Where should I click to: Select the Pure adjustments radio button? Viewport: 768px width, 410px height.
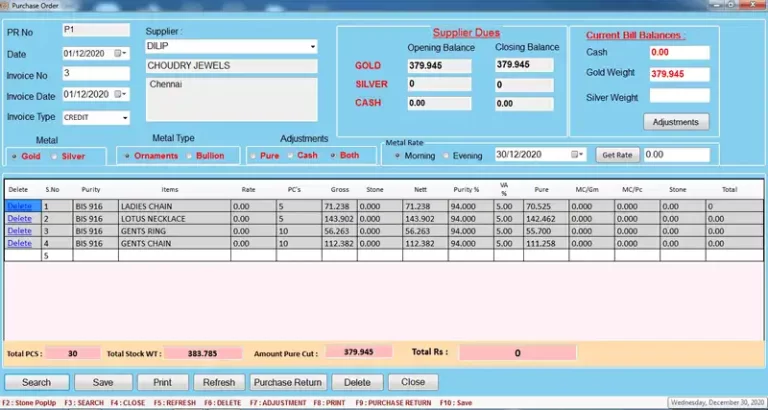pos(253,156)
